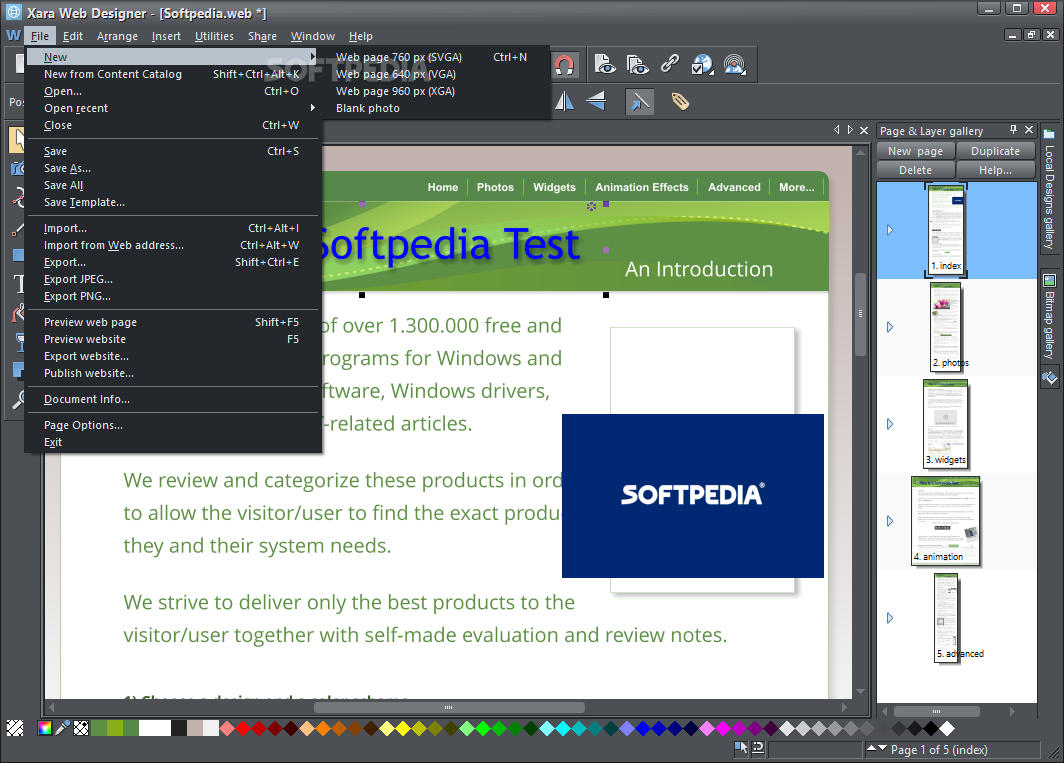The height and width of the screenshot is (763, 1064).
Task: Select the Text tool T icon
Action: coord(18,284)
